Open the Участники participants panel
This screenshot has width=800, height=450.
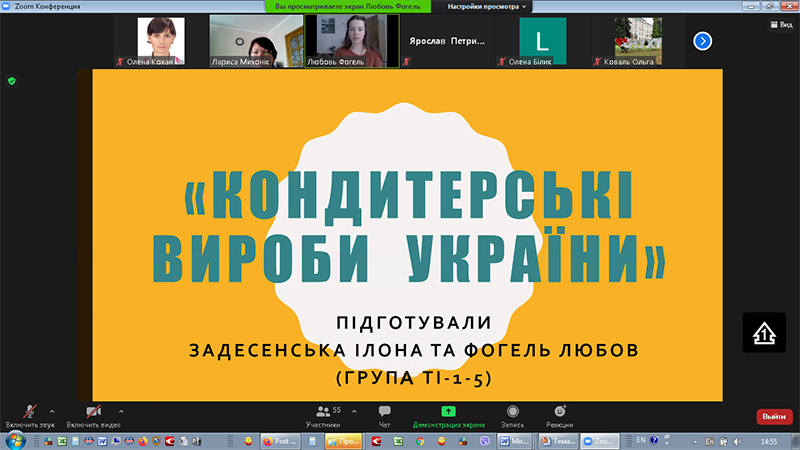click(322, 416)
